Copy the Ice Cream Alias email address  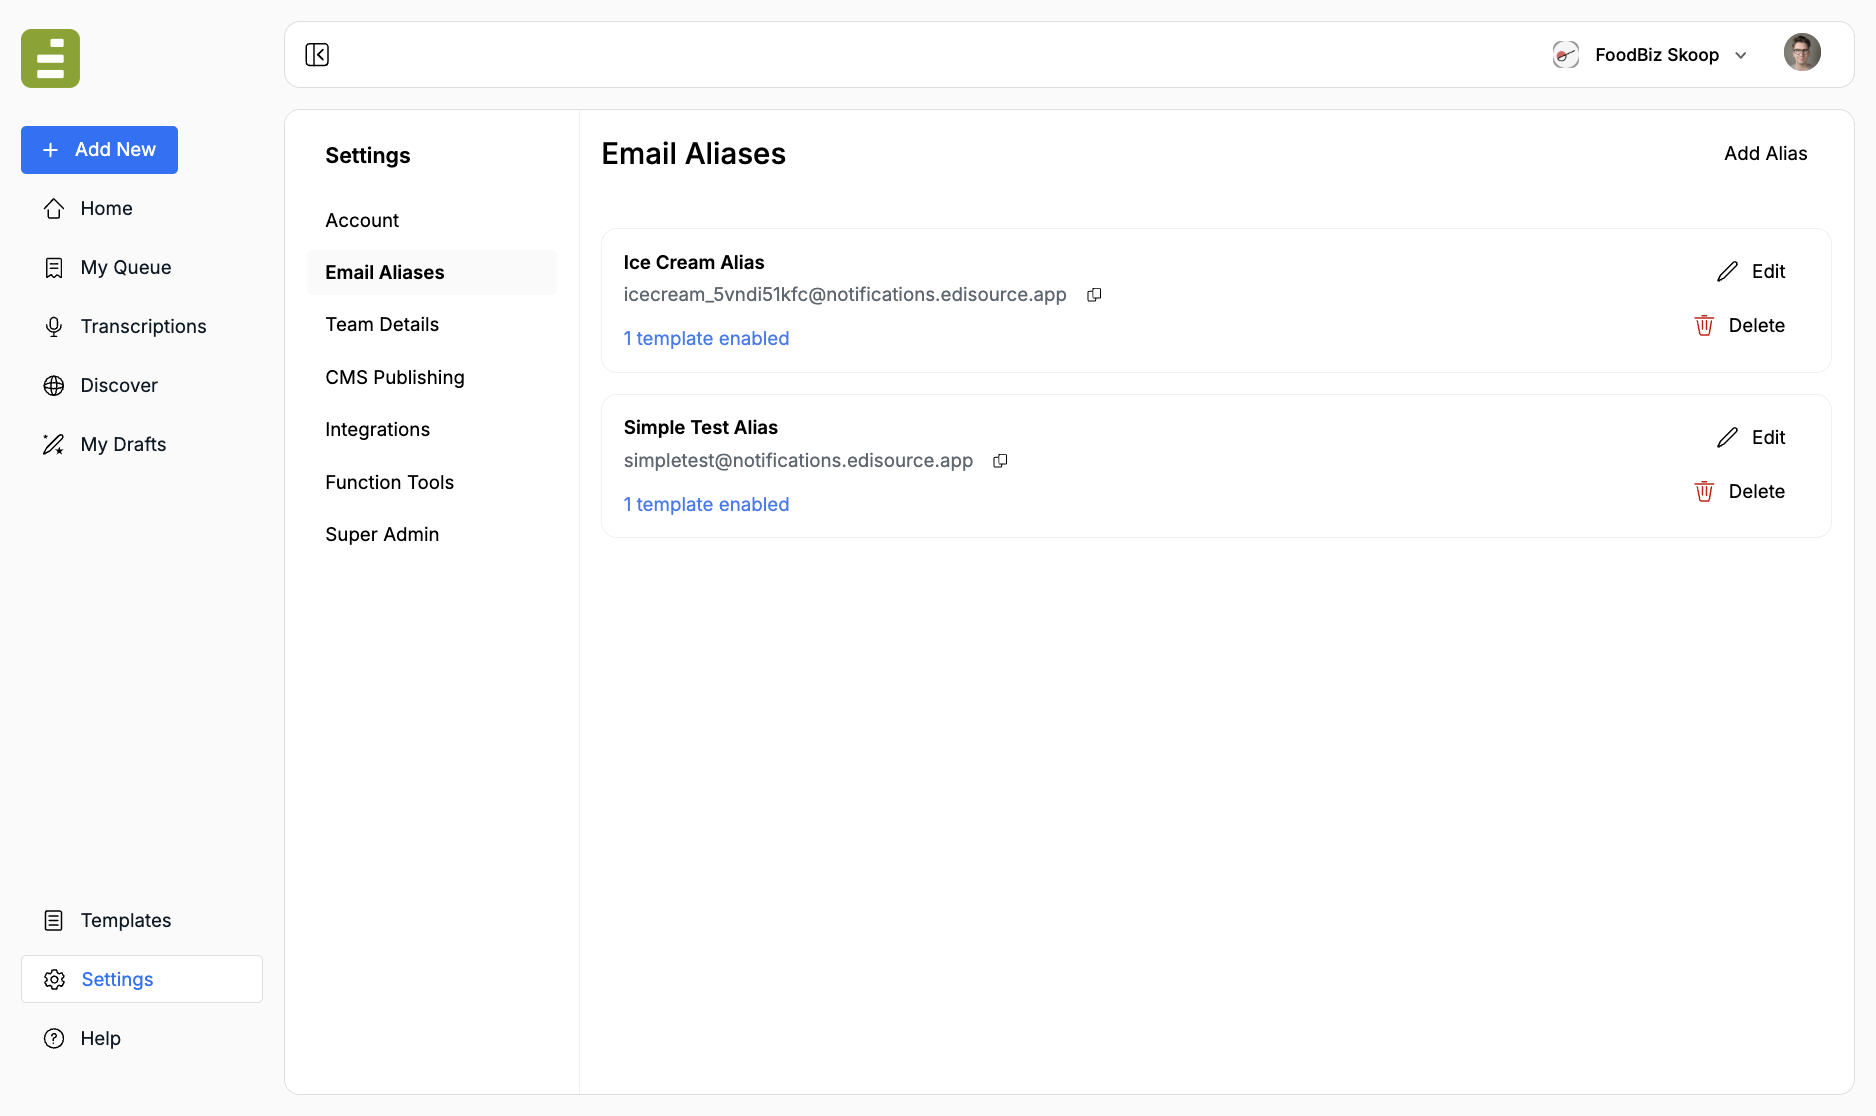point(1094,295)
